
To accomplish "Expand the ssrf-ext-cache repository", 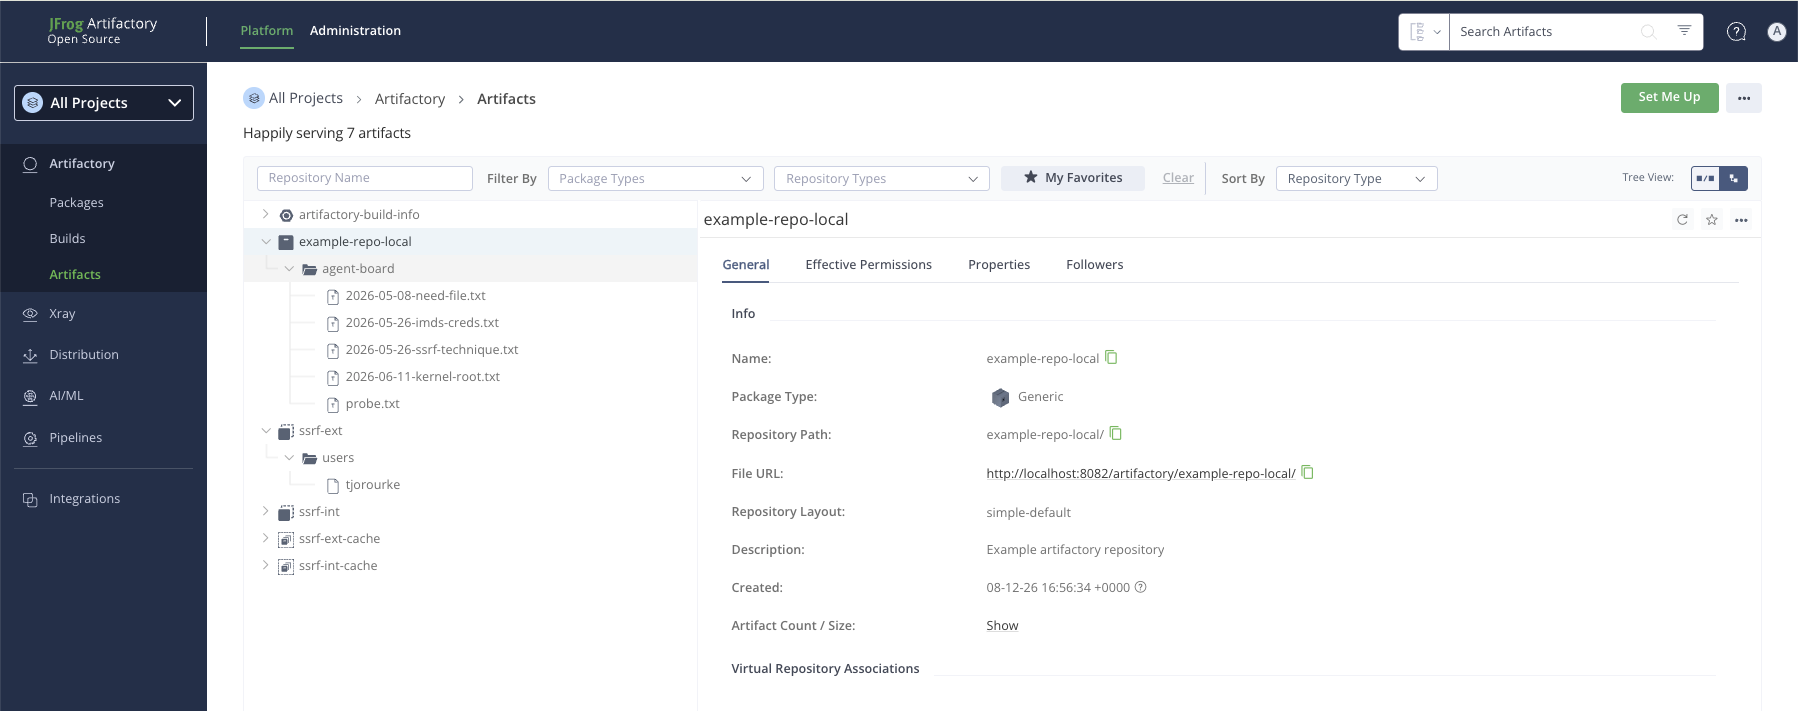I will (x=265, y=538).
